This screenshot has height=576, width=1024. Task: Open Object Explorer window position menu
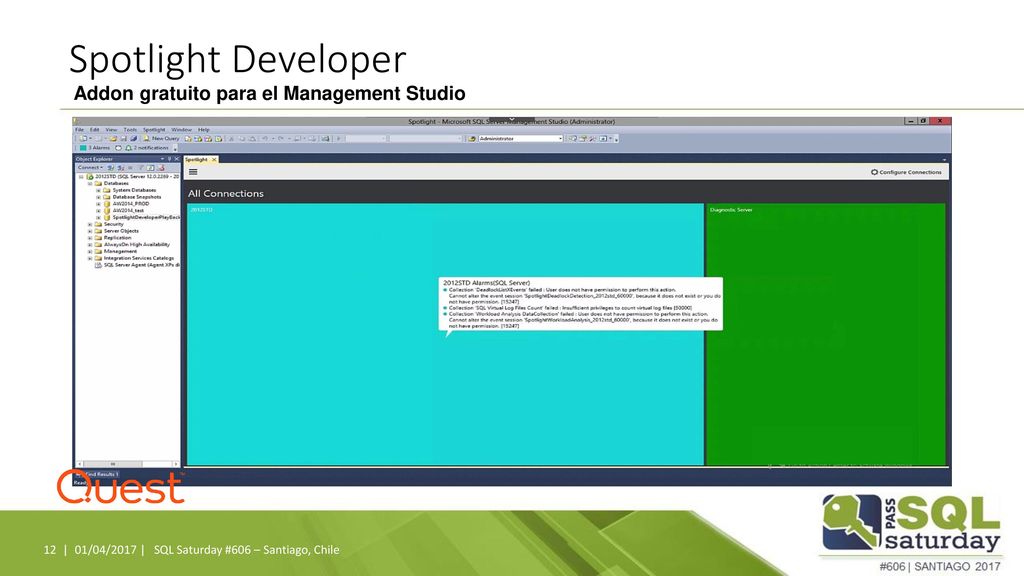pos(162,159)
